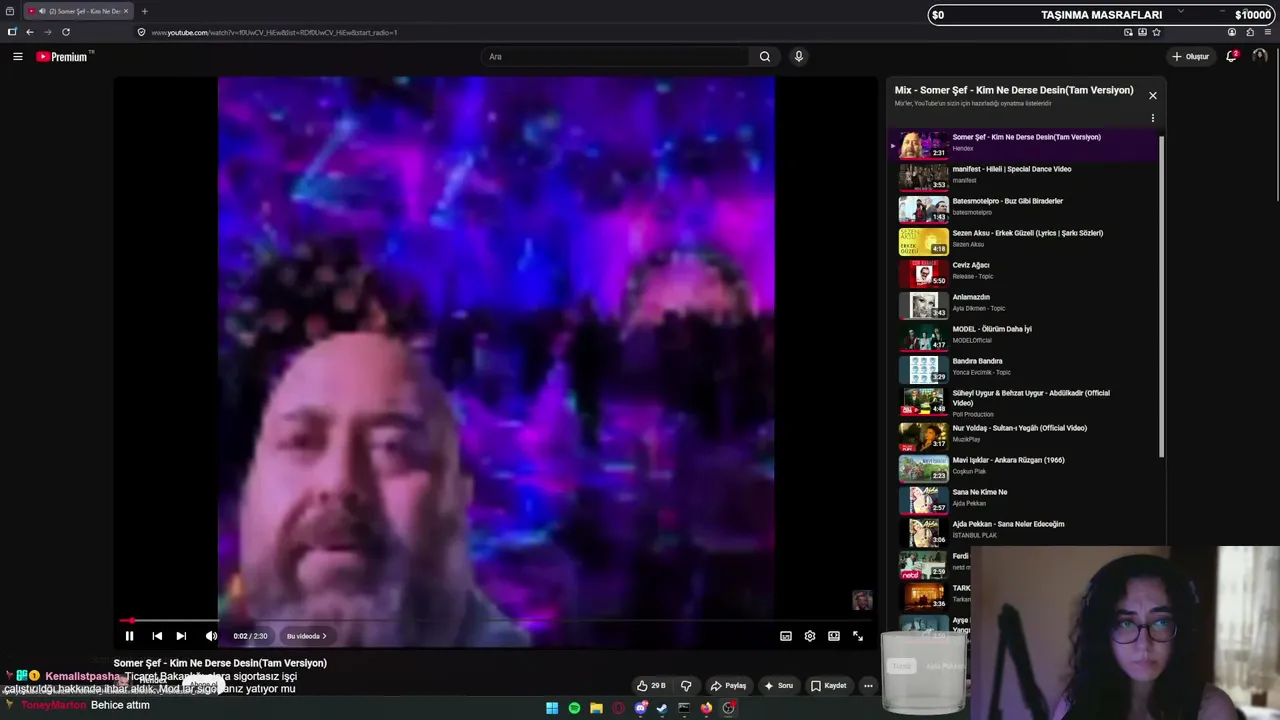Viewport: 1280px width, 720px height.
Task: Submit search with magnifier icon
Action: 765,57
